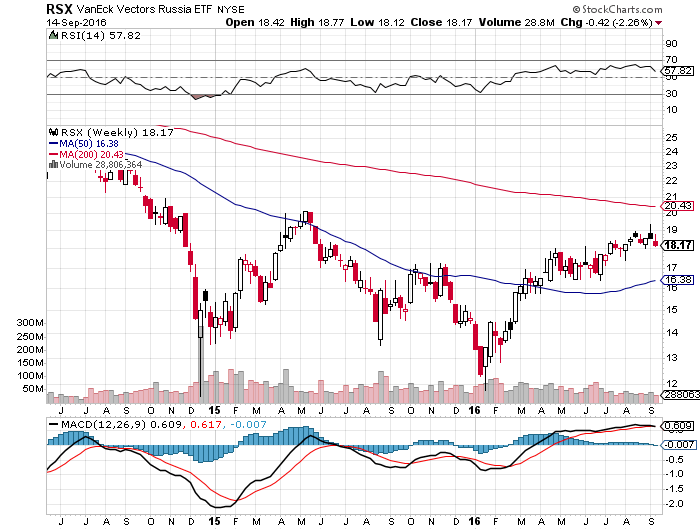Click the MA(50) 16.38 legend entry
The width and height of the screenshot is (700, 530).
coord(83,144)
